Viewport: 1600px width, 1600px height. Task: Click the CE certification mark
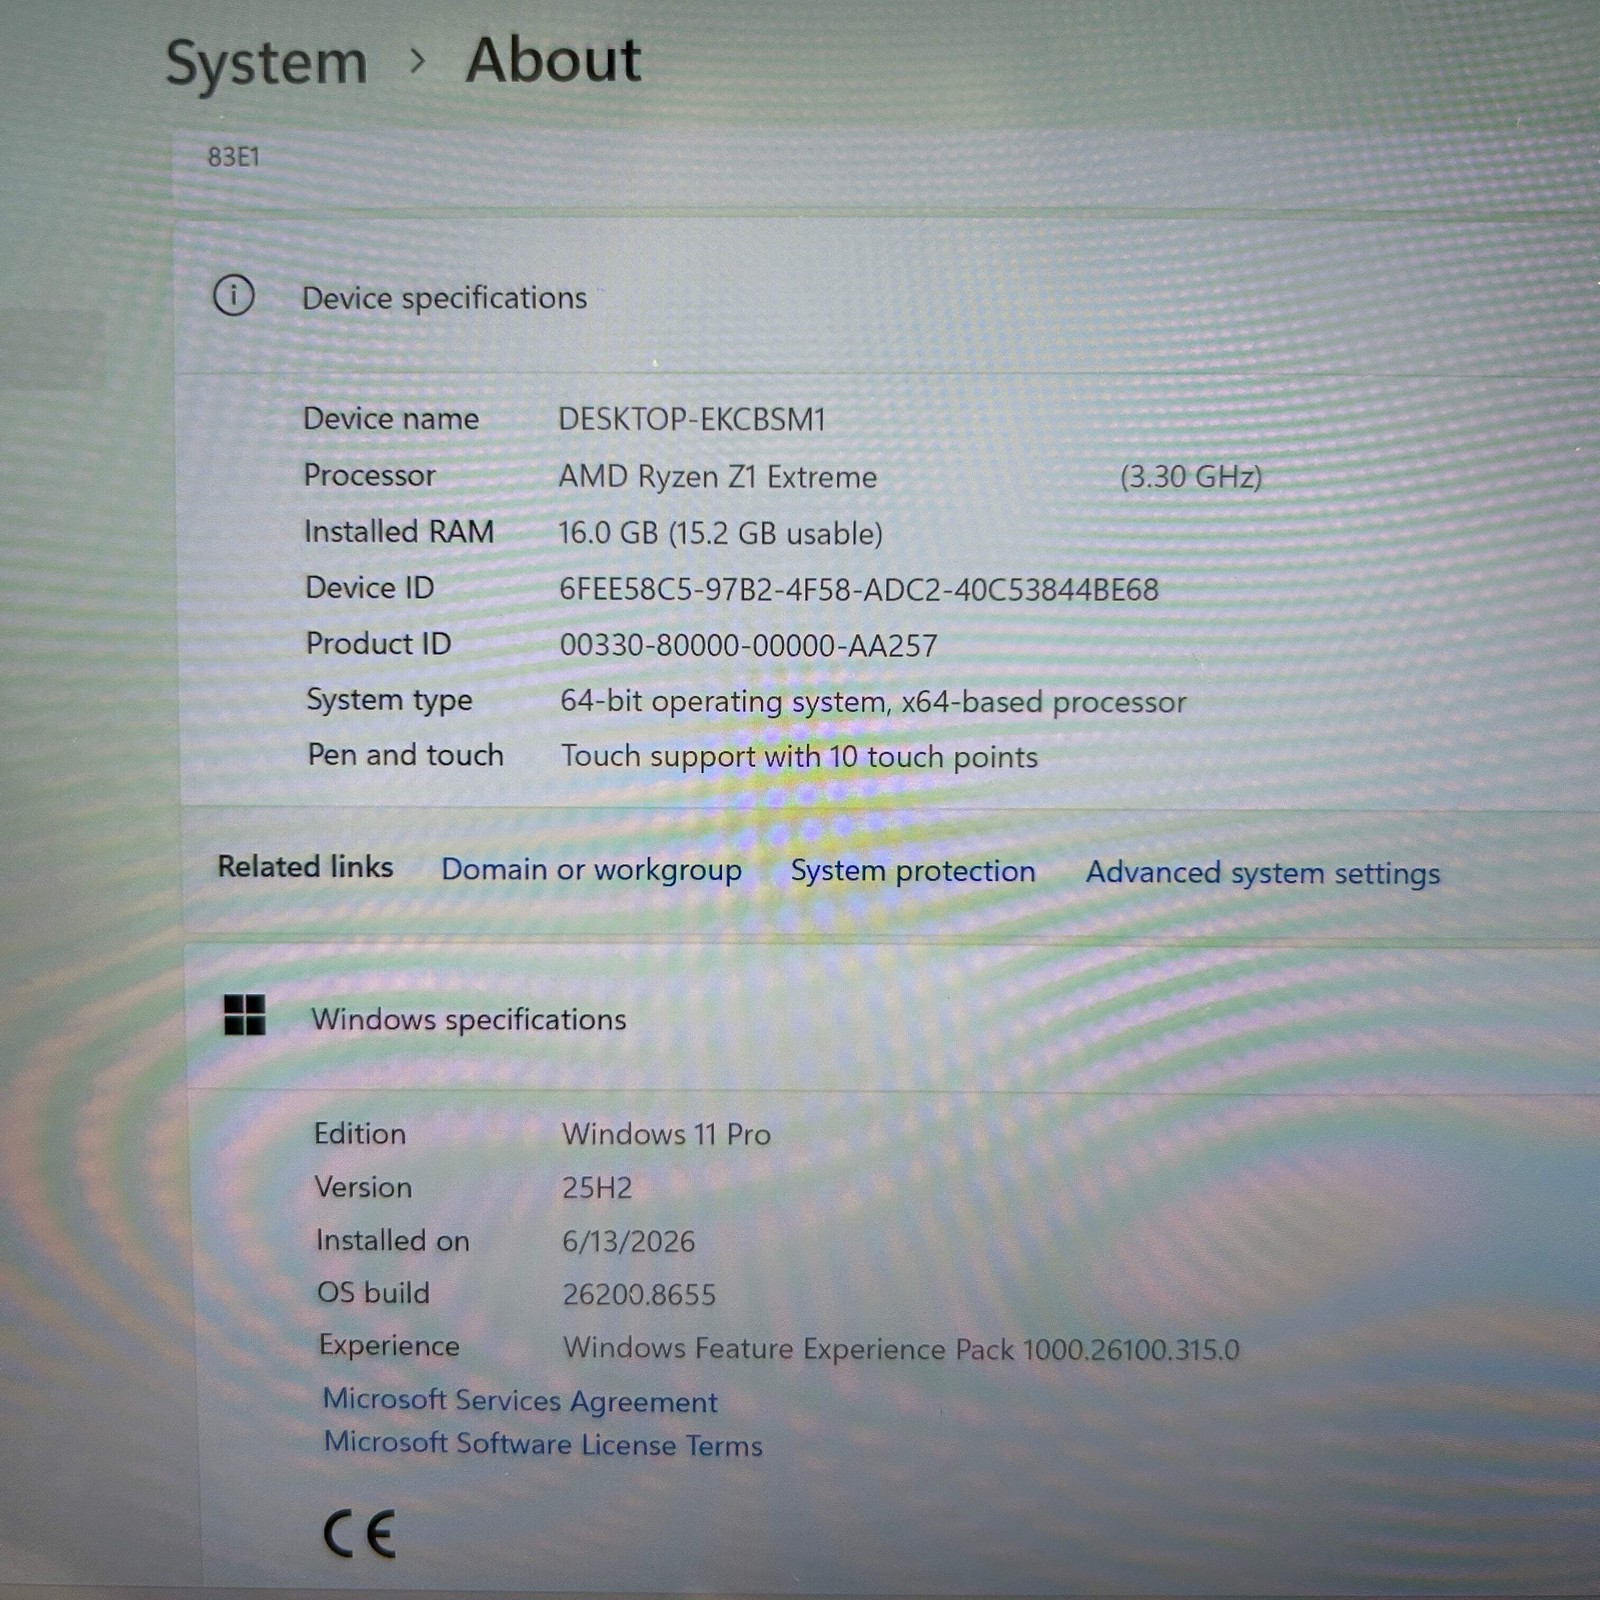tap(360, 1535)
